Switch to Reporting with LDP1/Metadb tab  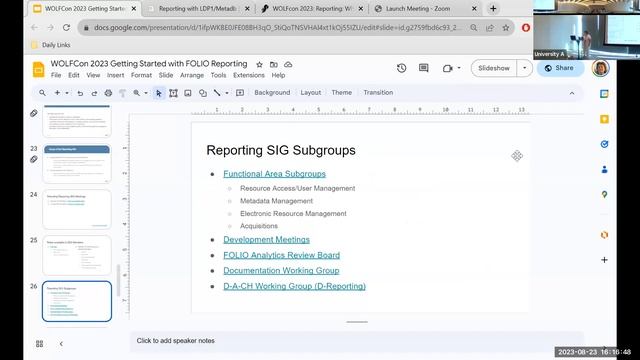198,9
